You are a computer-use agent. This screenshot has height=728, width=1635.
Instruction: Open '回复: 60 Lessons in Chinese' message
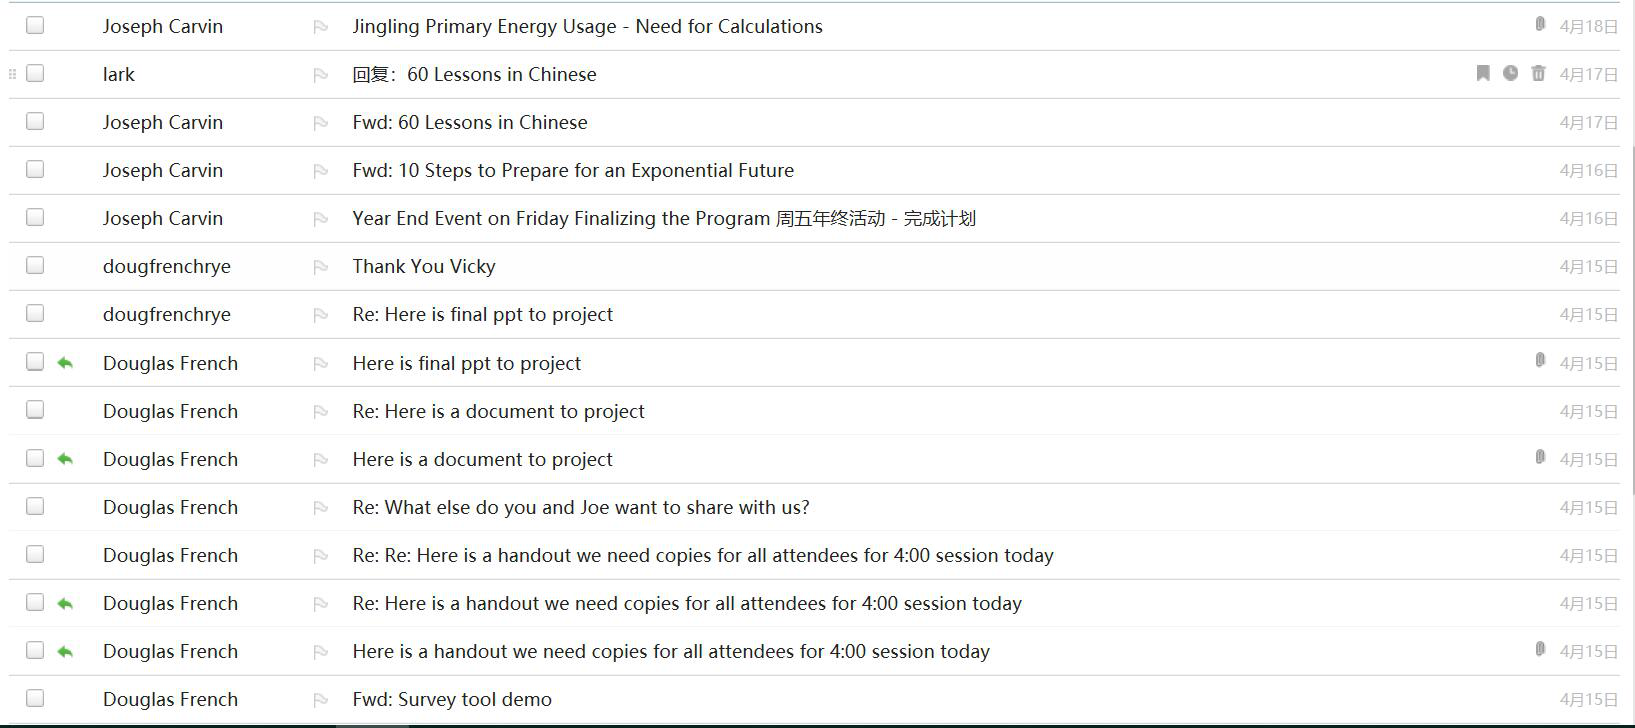coord(474,74)
